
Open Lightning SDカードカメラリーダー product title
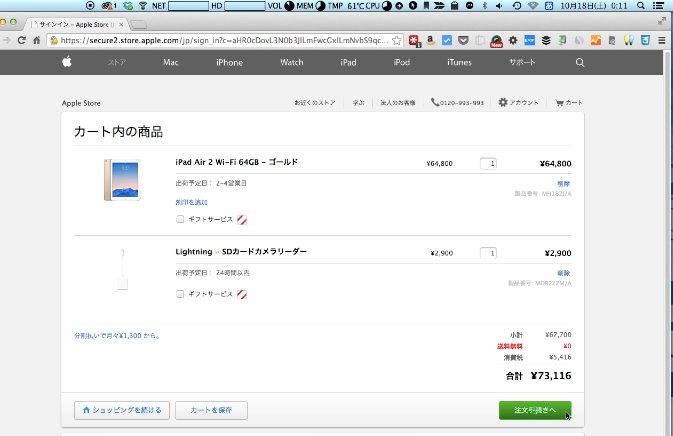tap(241, 251)
